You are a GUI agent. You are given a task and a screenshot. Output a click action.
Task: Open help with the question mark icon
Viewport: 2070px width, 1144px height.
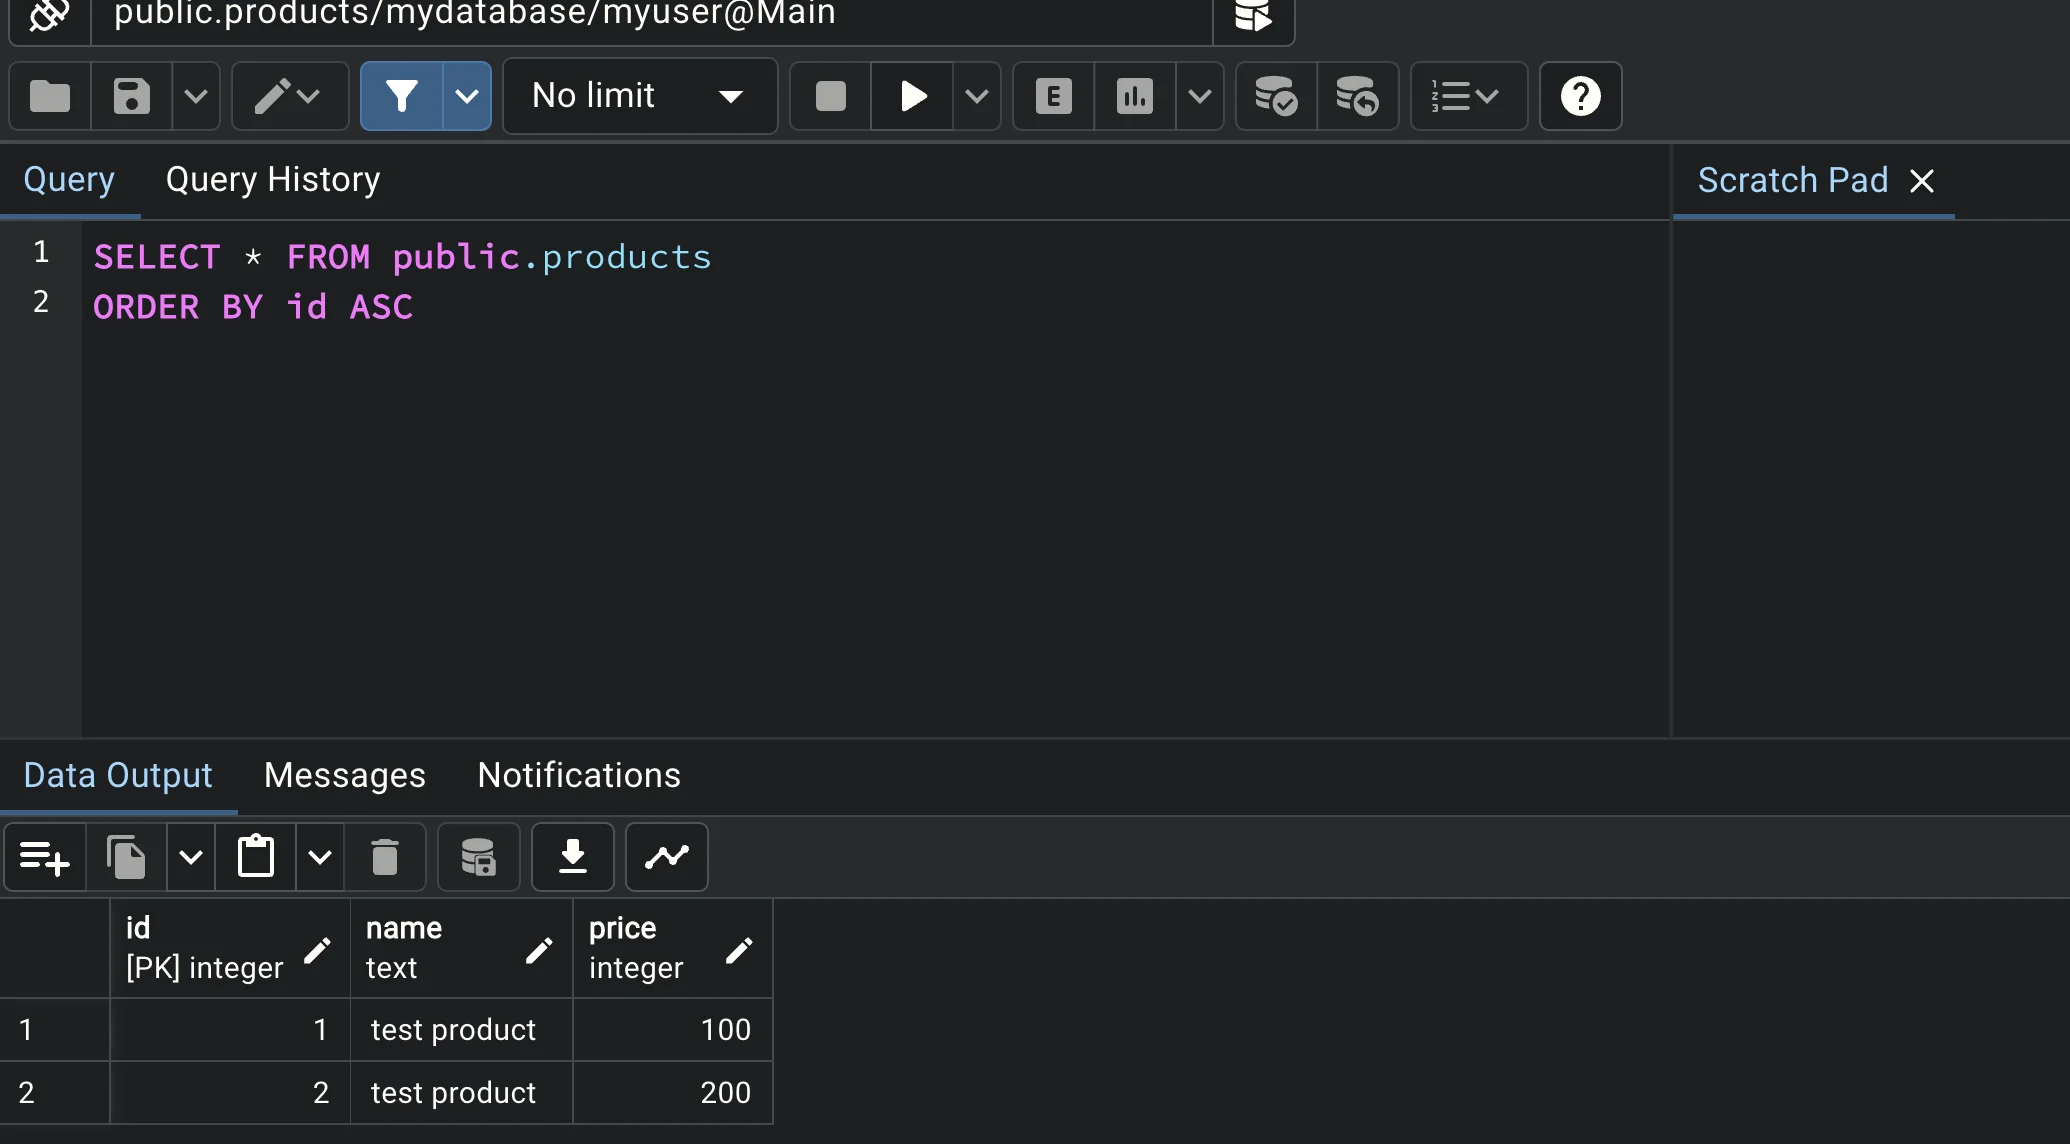pos(1581,96)
